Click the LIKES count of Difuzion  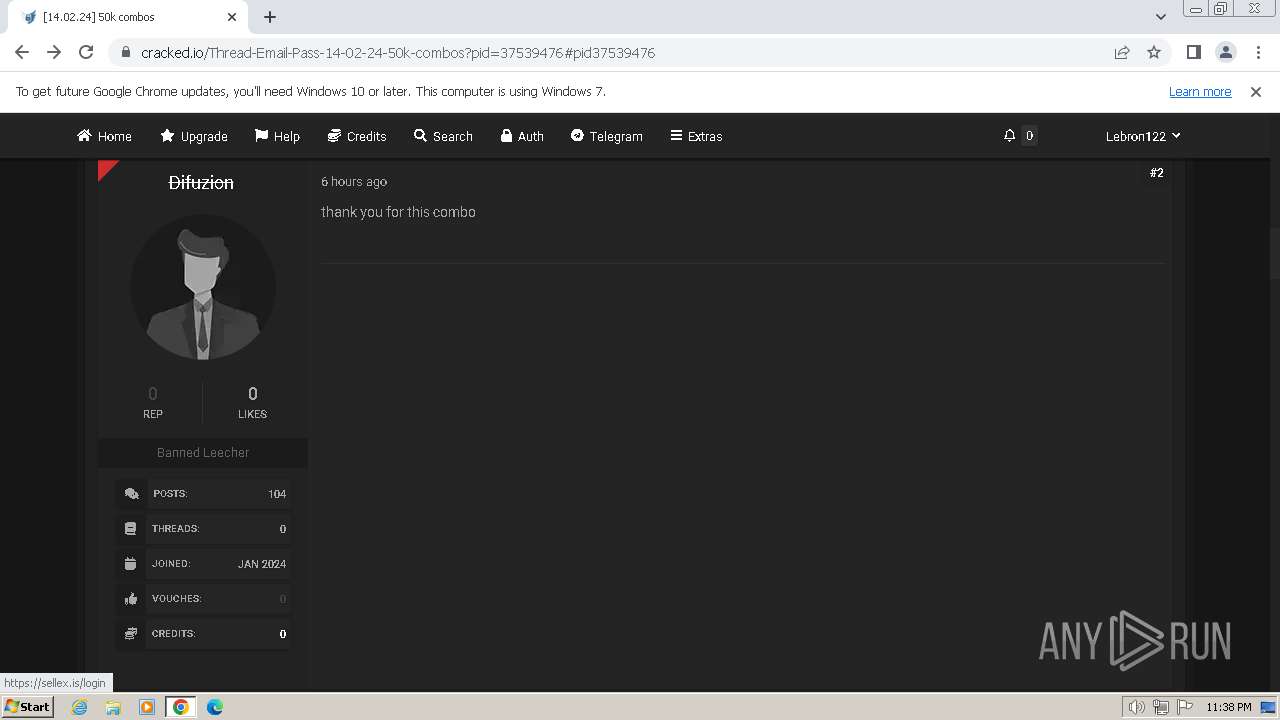click(x=252, y=394)
